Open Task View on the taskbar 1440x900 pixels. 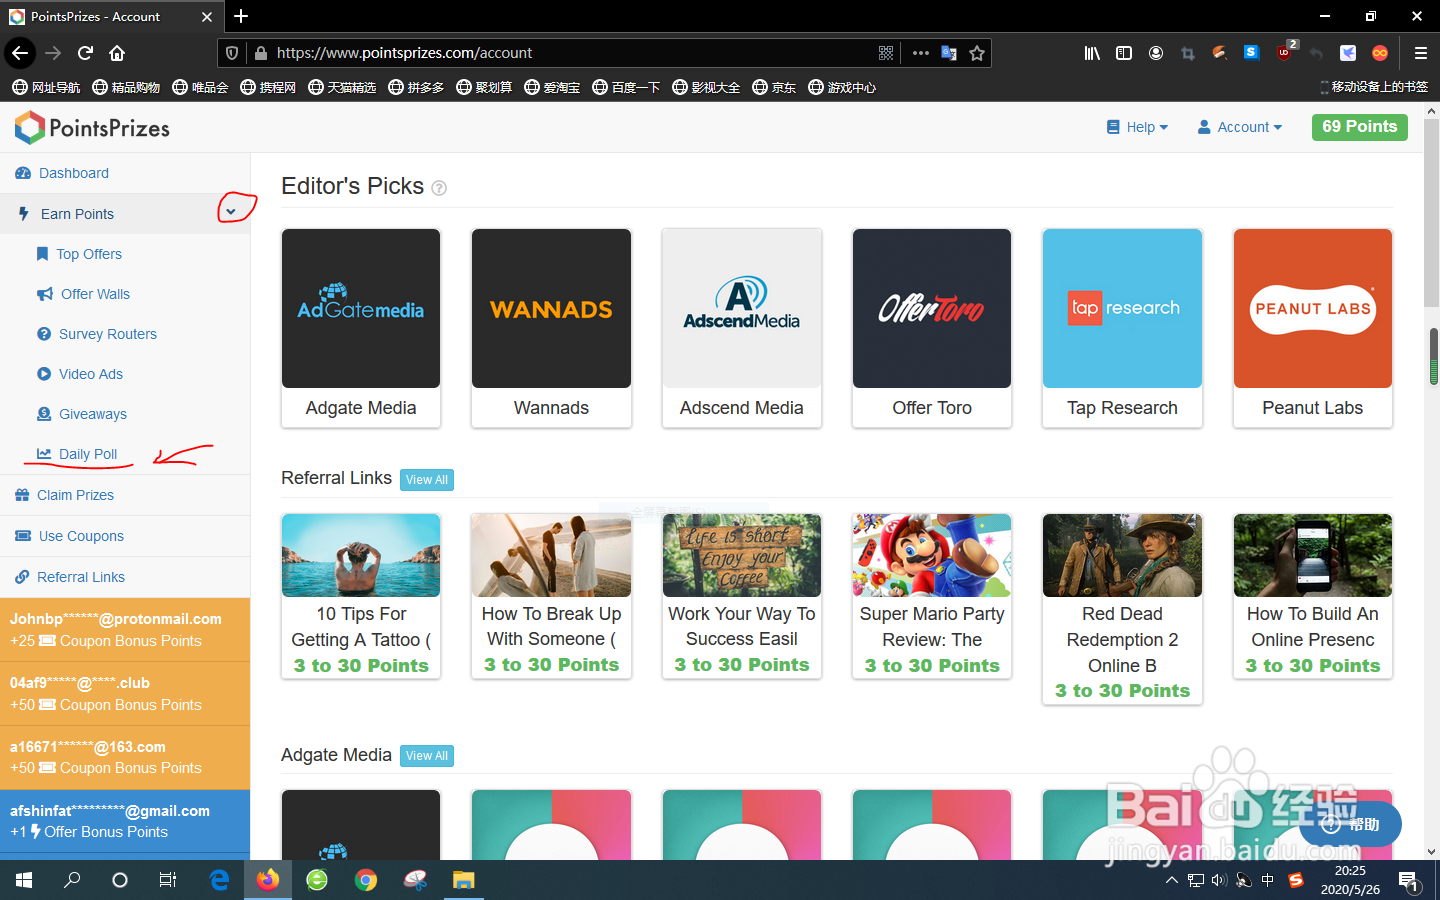click(x=168, y=880)
